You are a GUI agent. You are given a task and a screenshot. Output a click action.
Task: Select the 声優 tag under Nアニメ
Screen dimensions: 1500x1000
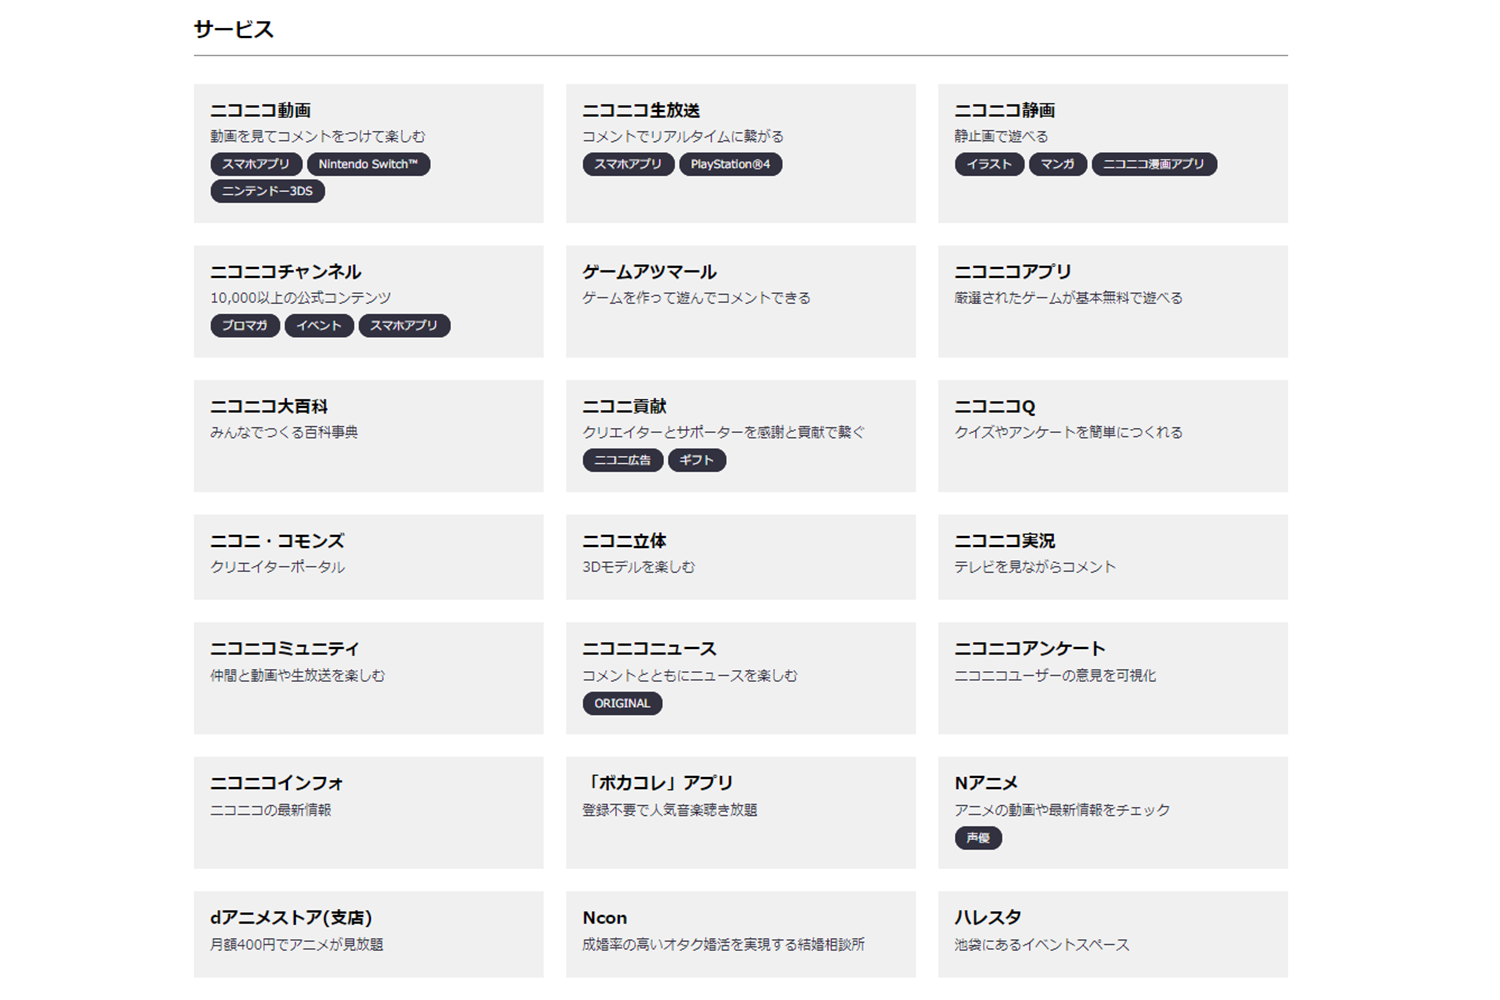(x=978, y=838)
